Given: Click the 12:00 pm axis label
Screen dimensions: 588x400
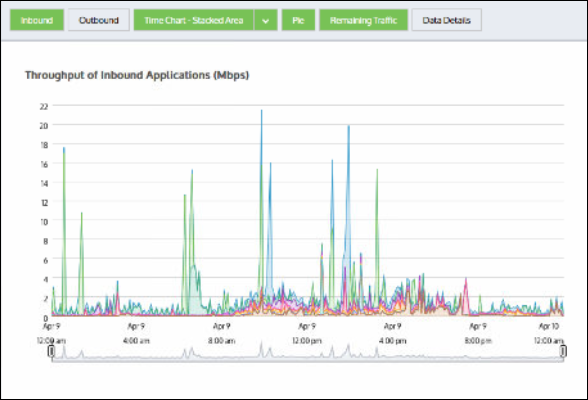Looking at the screenshot, I should pyautogui.click(x=307, y=341).
